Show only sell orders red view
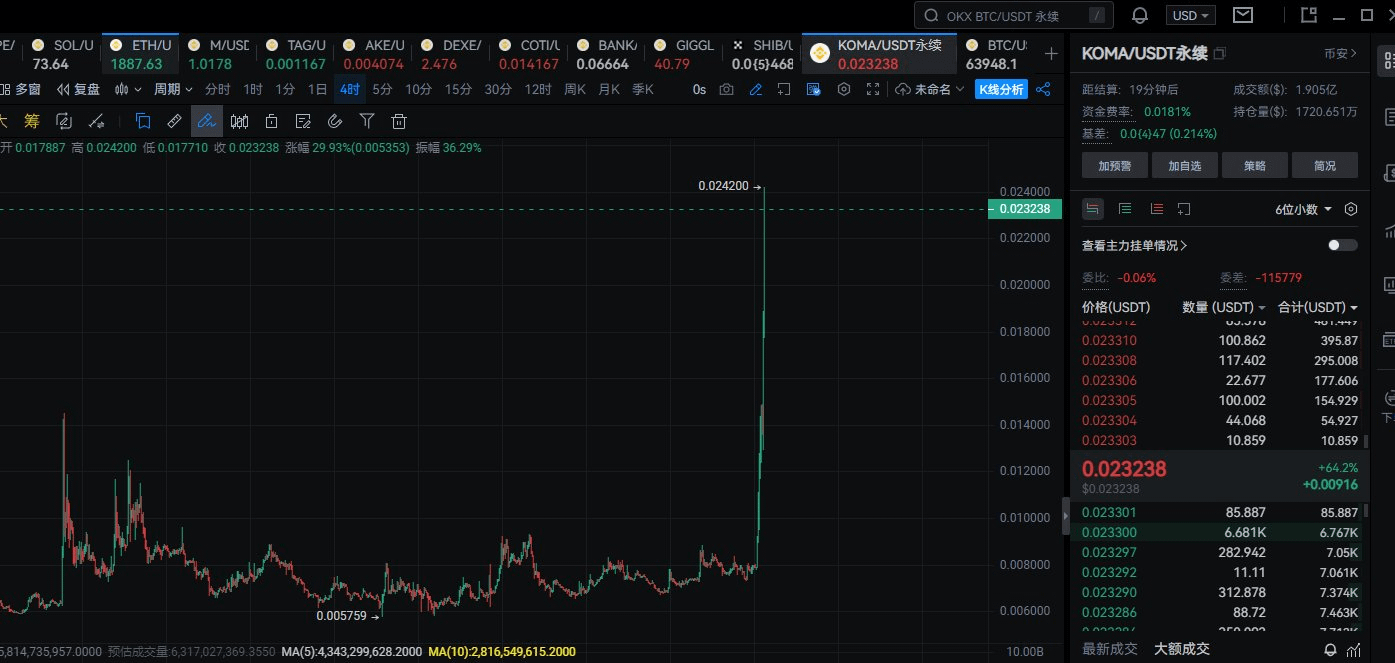Viewport: 1395px width, 663px height. click(x=1157, y=209)
